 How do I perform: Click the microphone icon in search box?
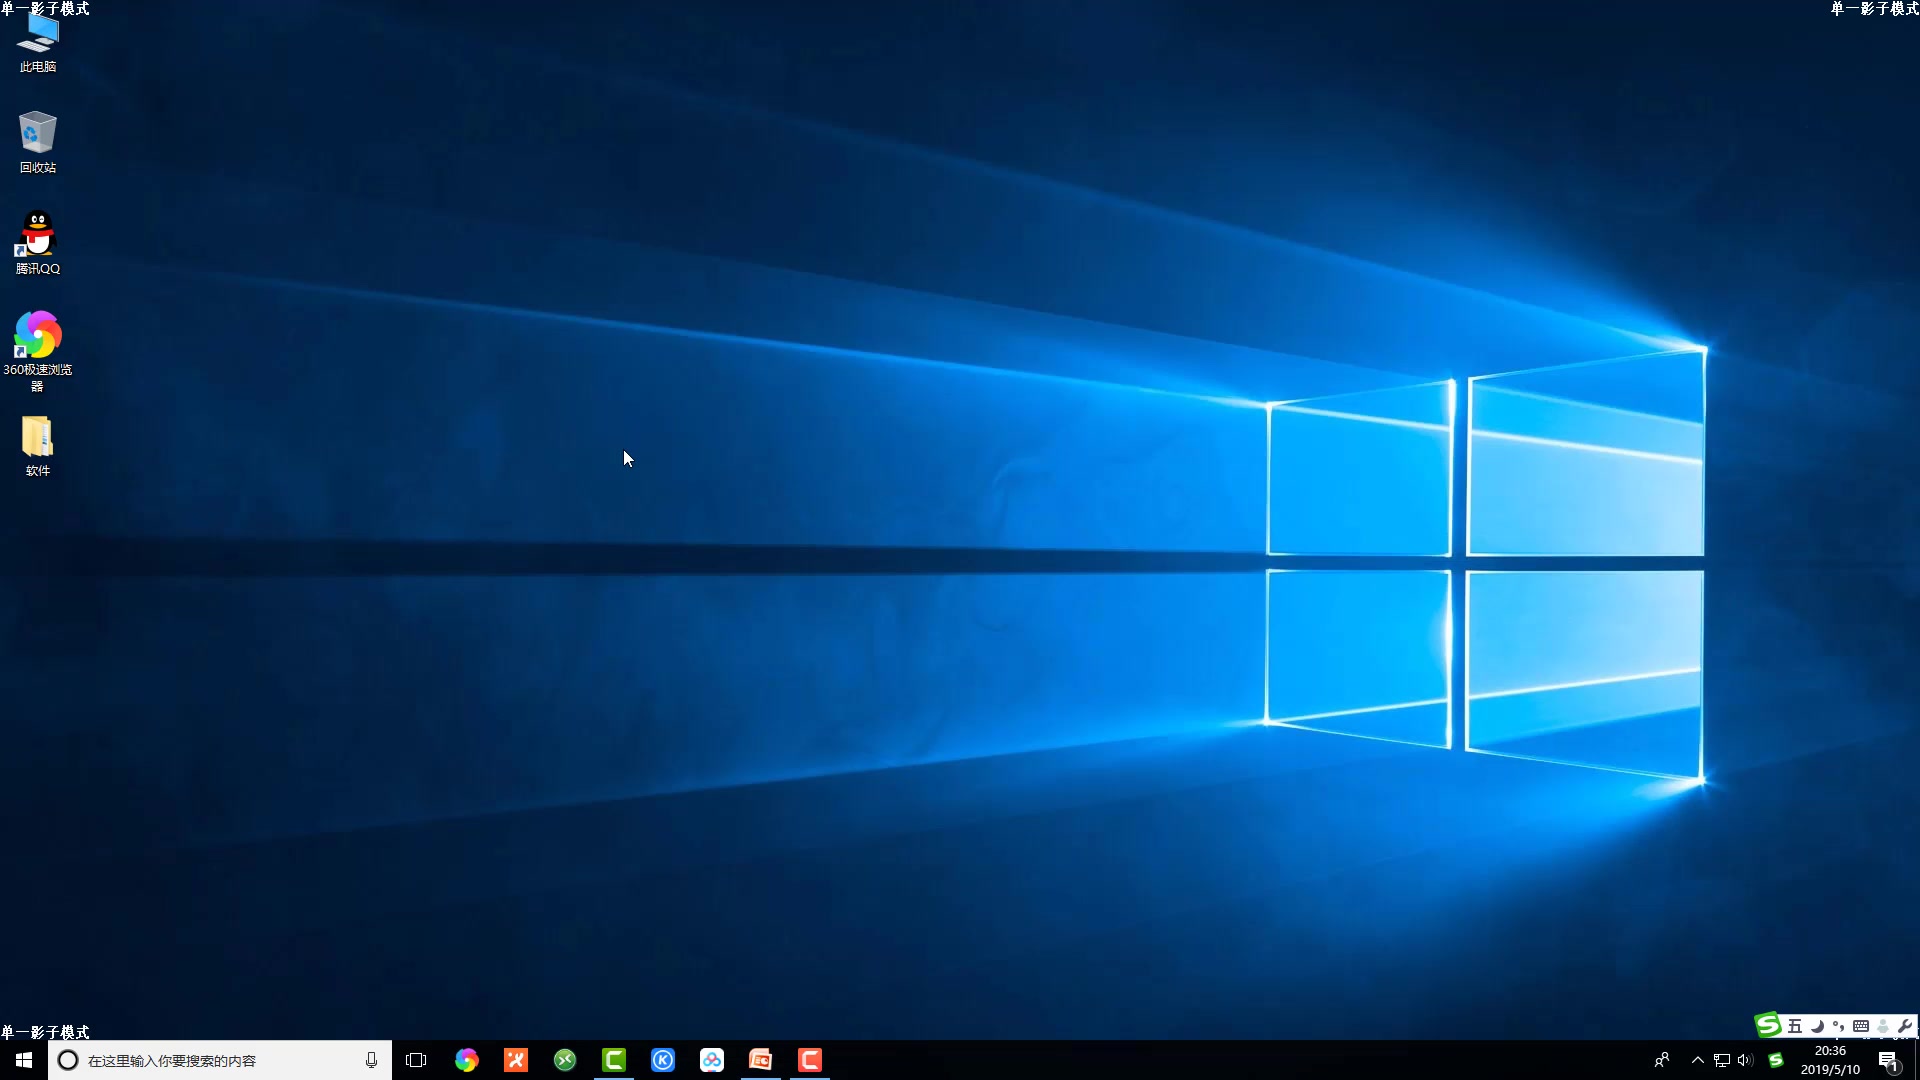point(371,1060)
